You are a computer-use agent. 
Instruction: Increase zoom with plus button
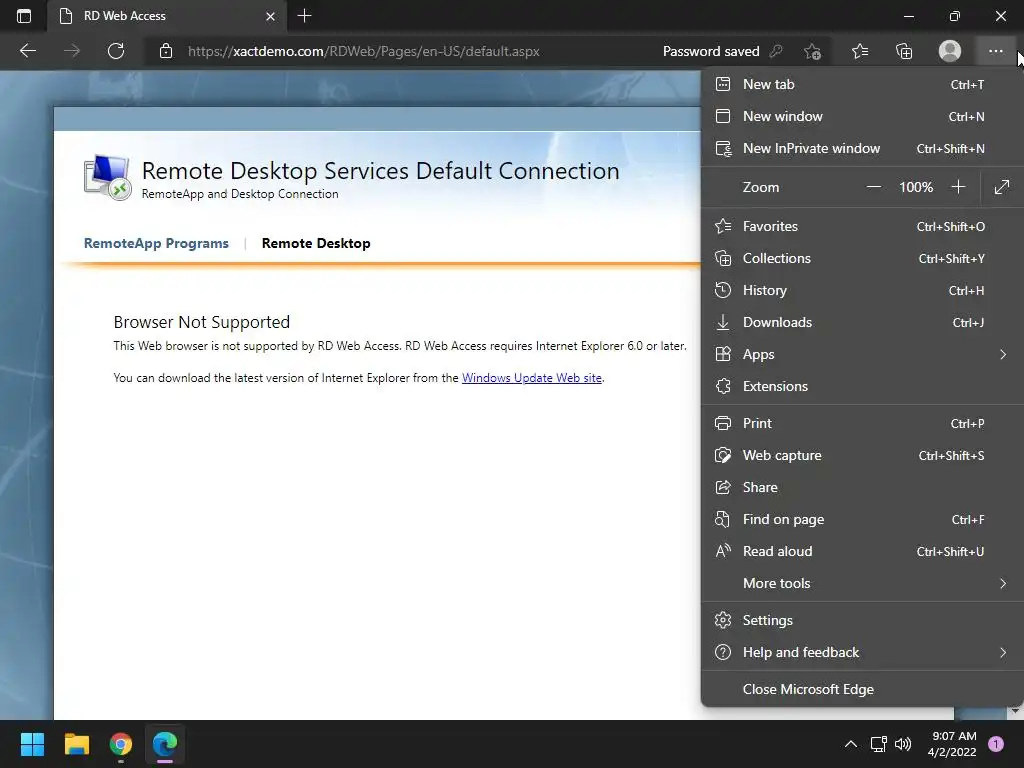958,187
